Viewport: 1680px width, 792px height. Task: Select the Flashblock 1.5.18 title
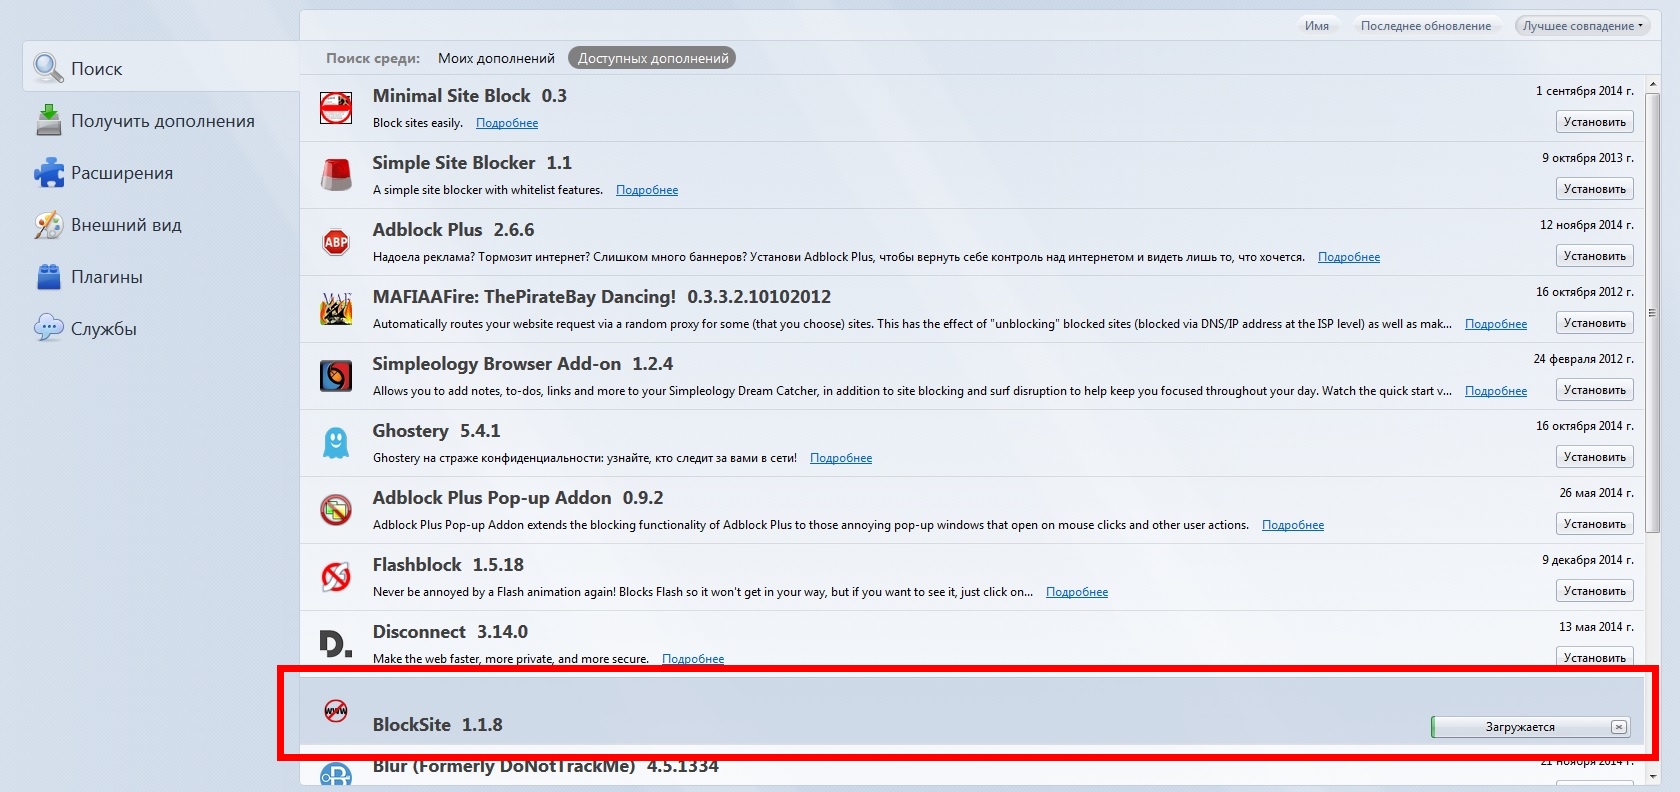click(448, 565)
